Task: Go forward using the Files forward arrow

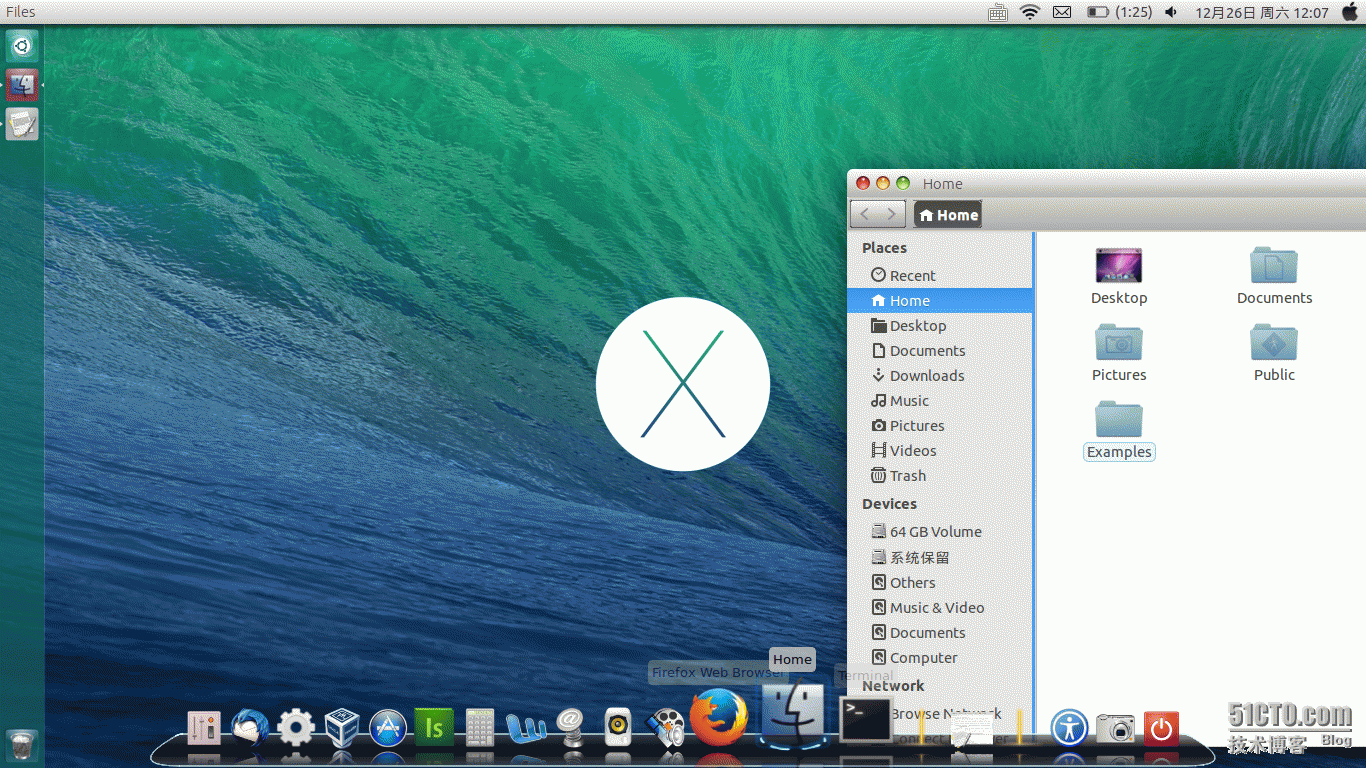Action: [x=891, y=214]
